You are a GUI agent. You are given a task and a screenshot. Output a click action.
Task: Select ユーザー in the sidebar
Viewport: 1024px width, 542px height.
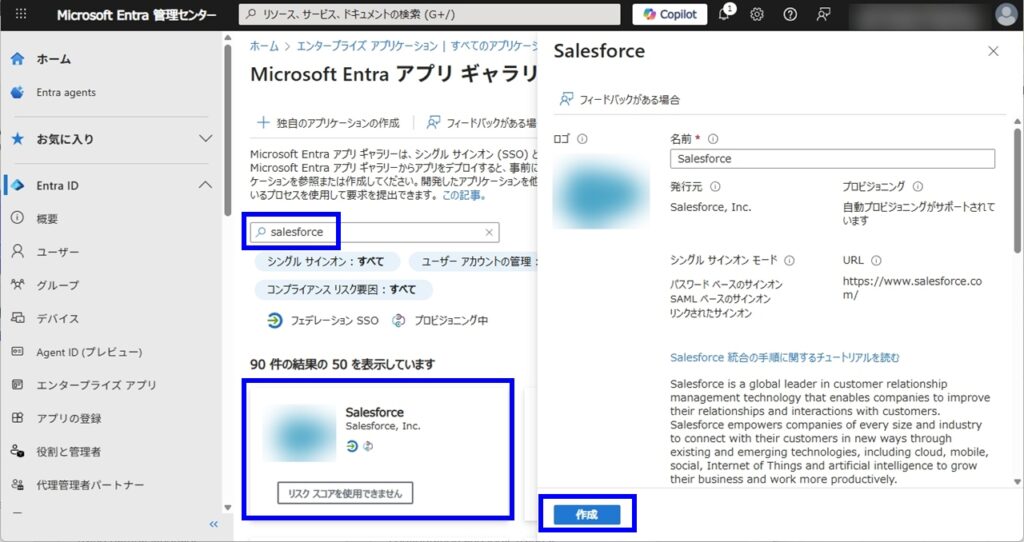[58, 252]
